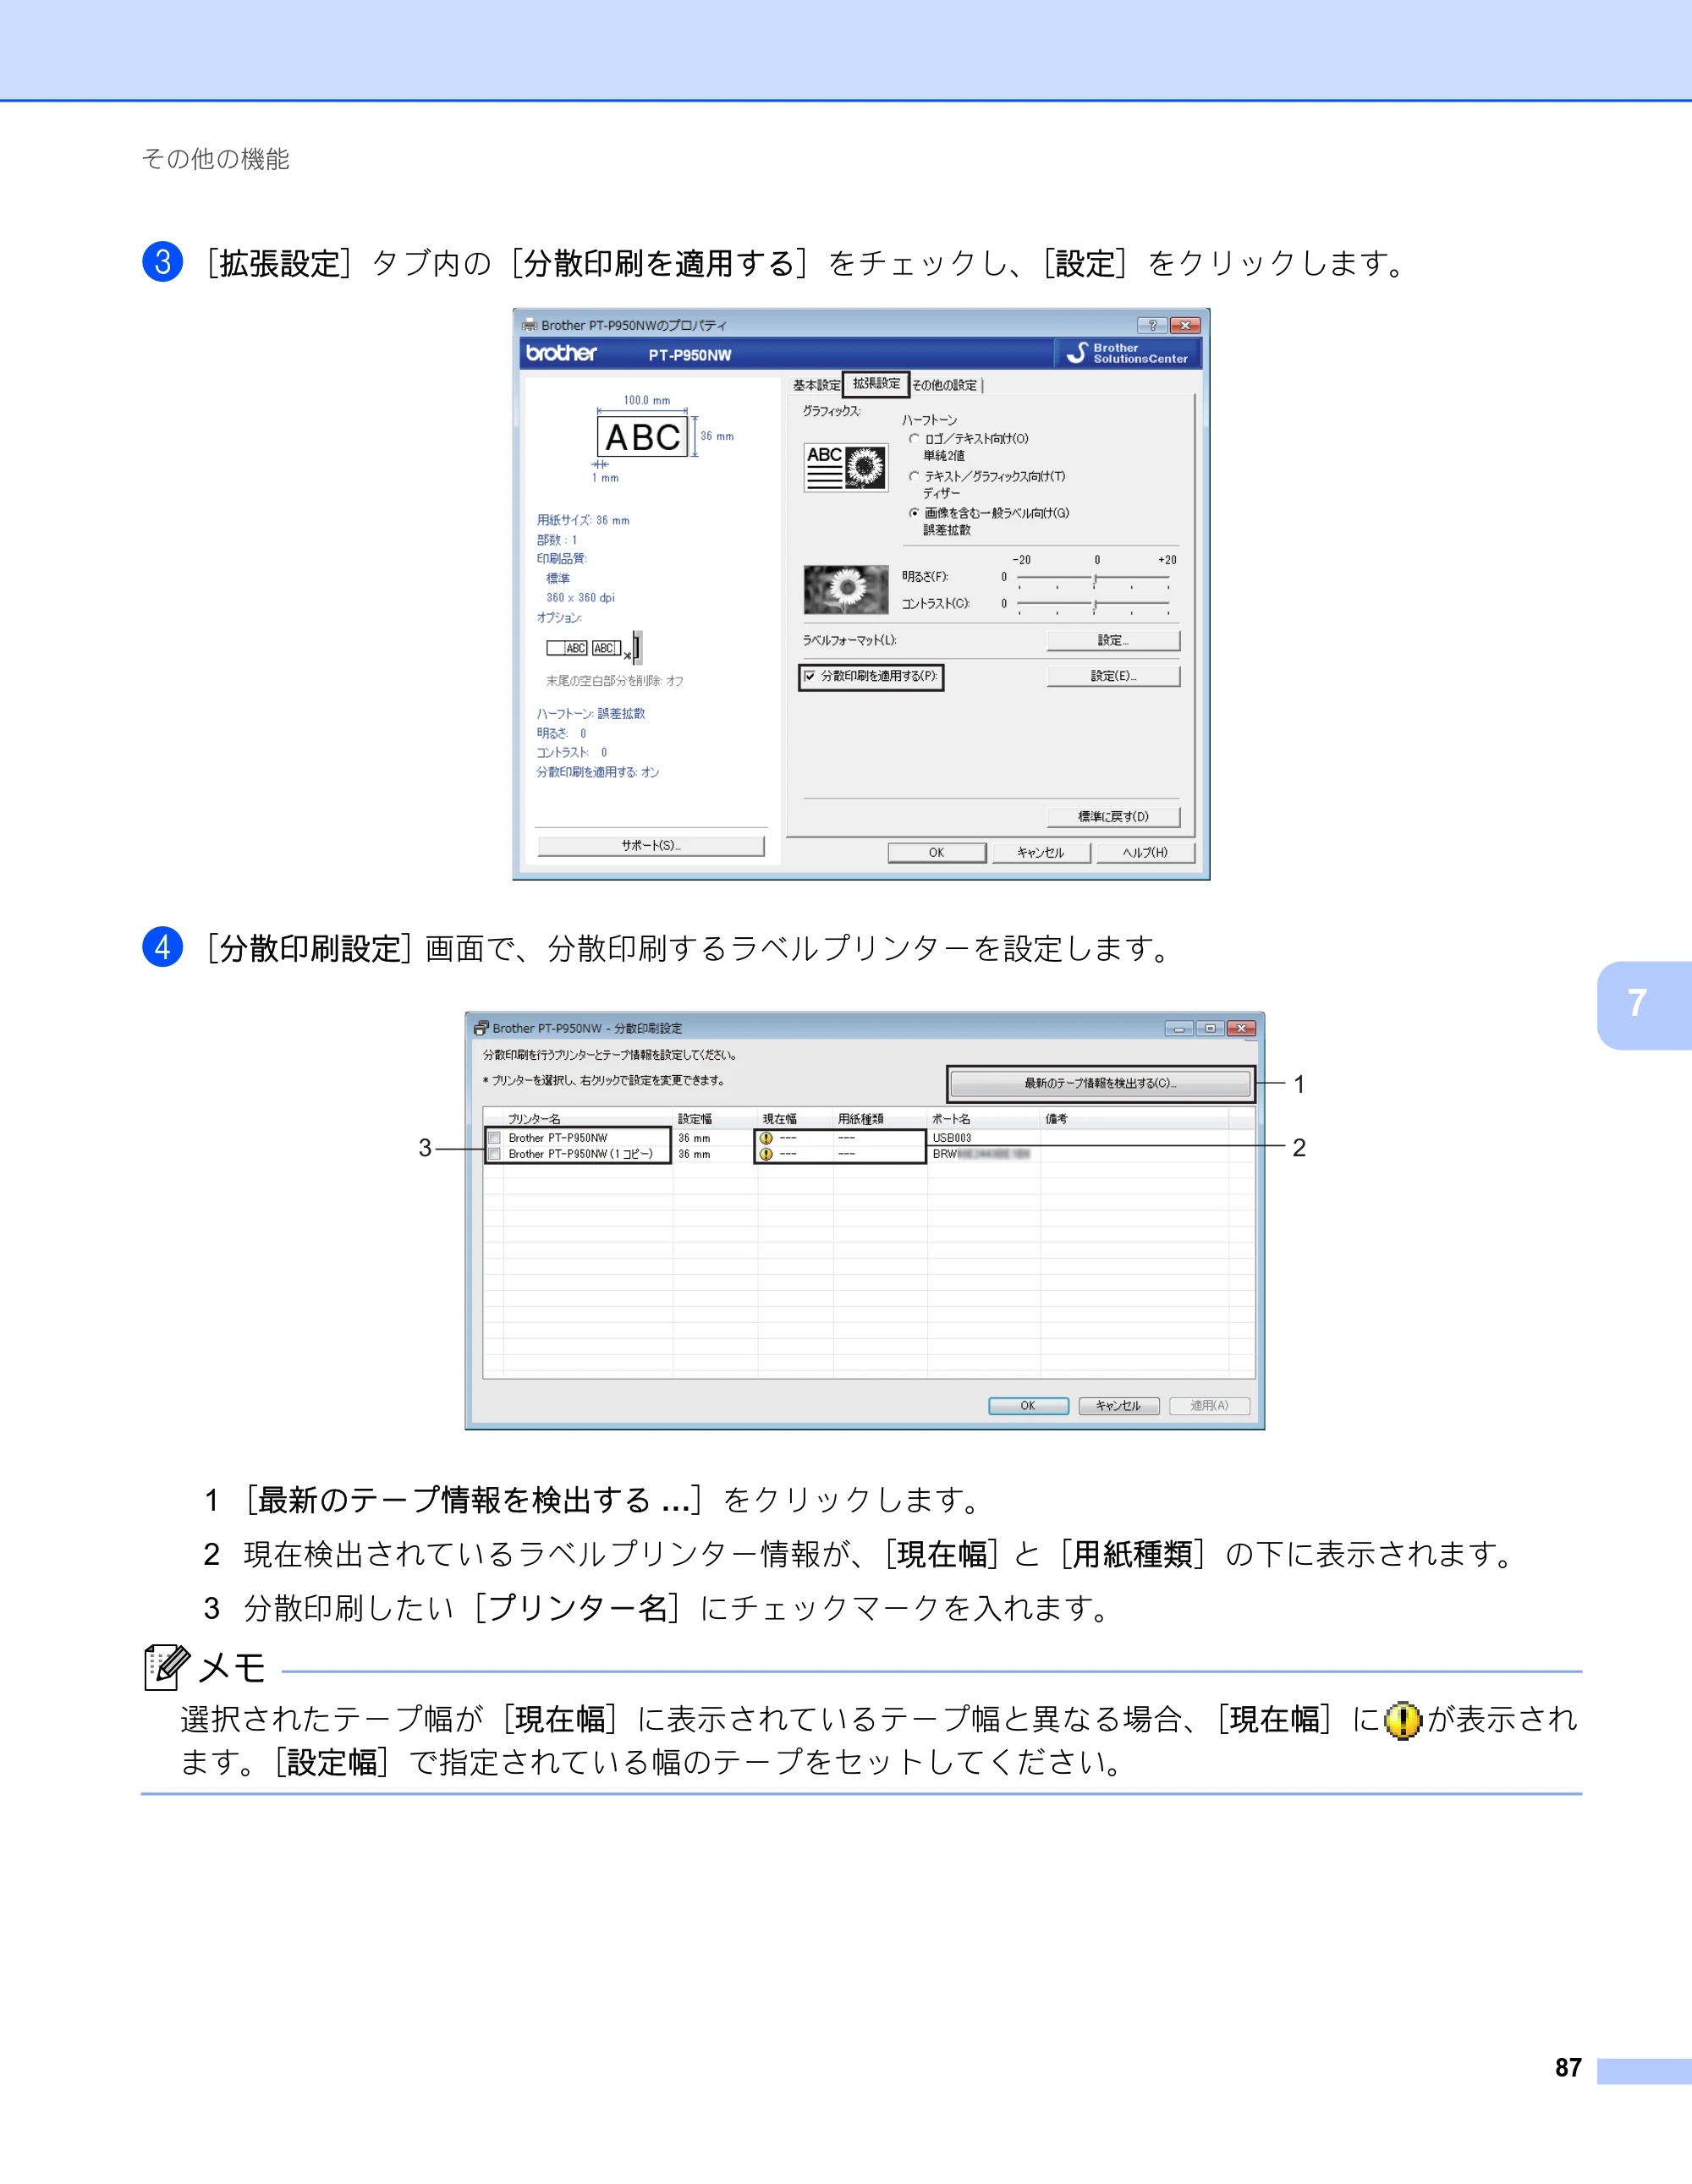Click the 明るさ brightness slider

(x=1094, y=578)
